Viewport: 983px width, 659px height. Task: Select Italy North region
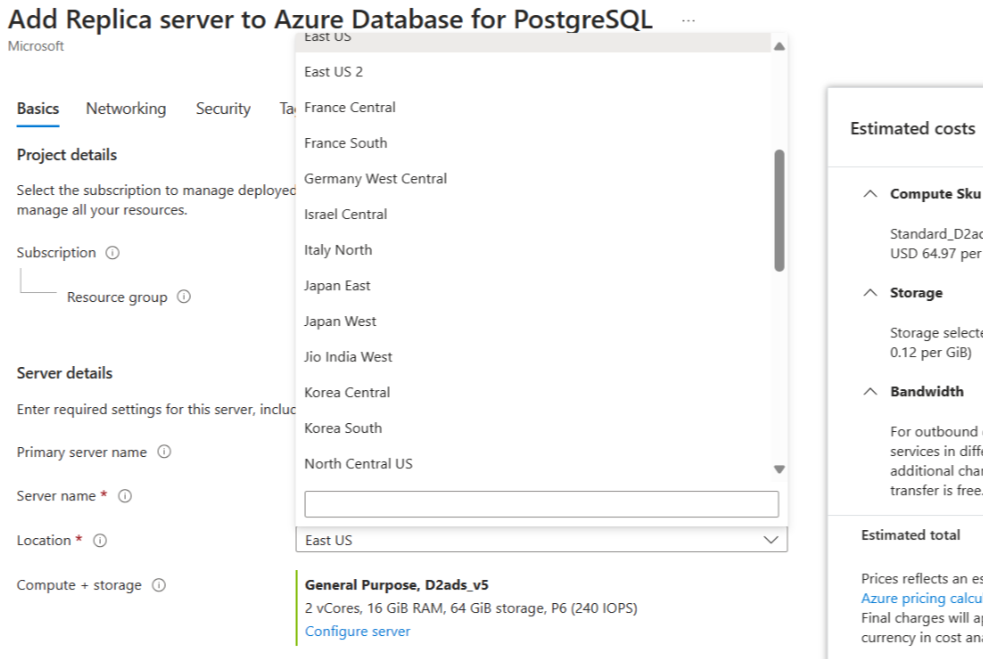pos(533,250)
